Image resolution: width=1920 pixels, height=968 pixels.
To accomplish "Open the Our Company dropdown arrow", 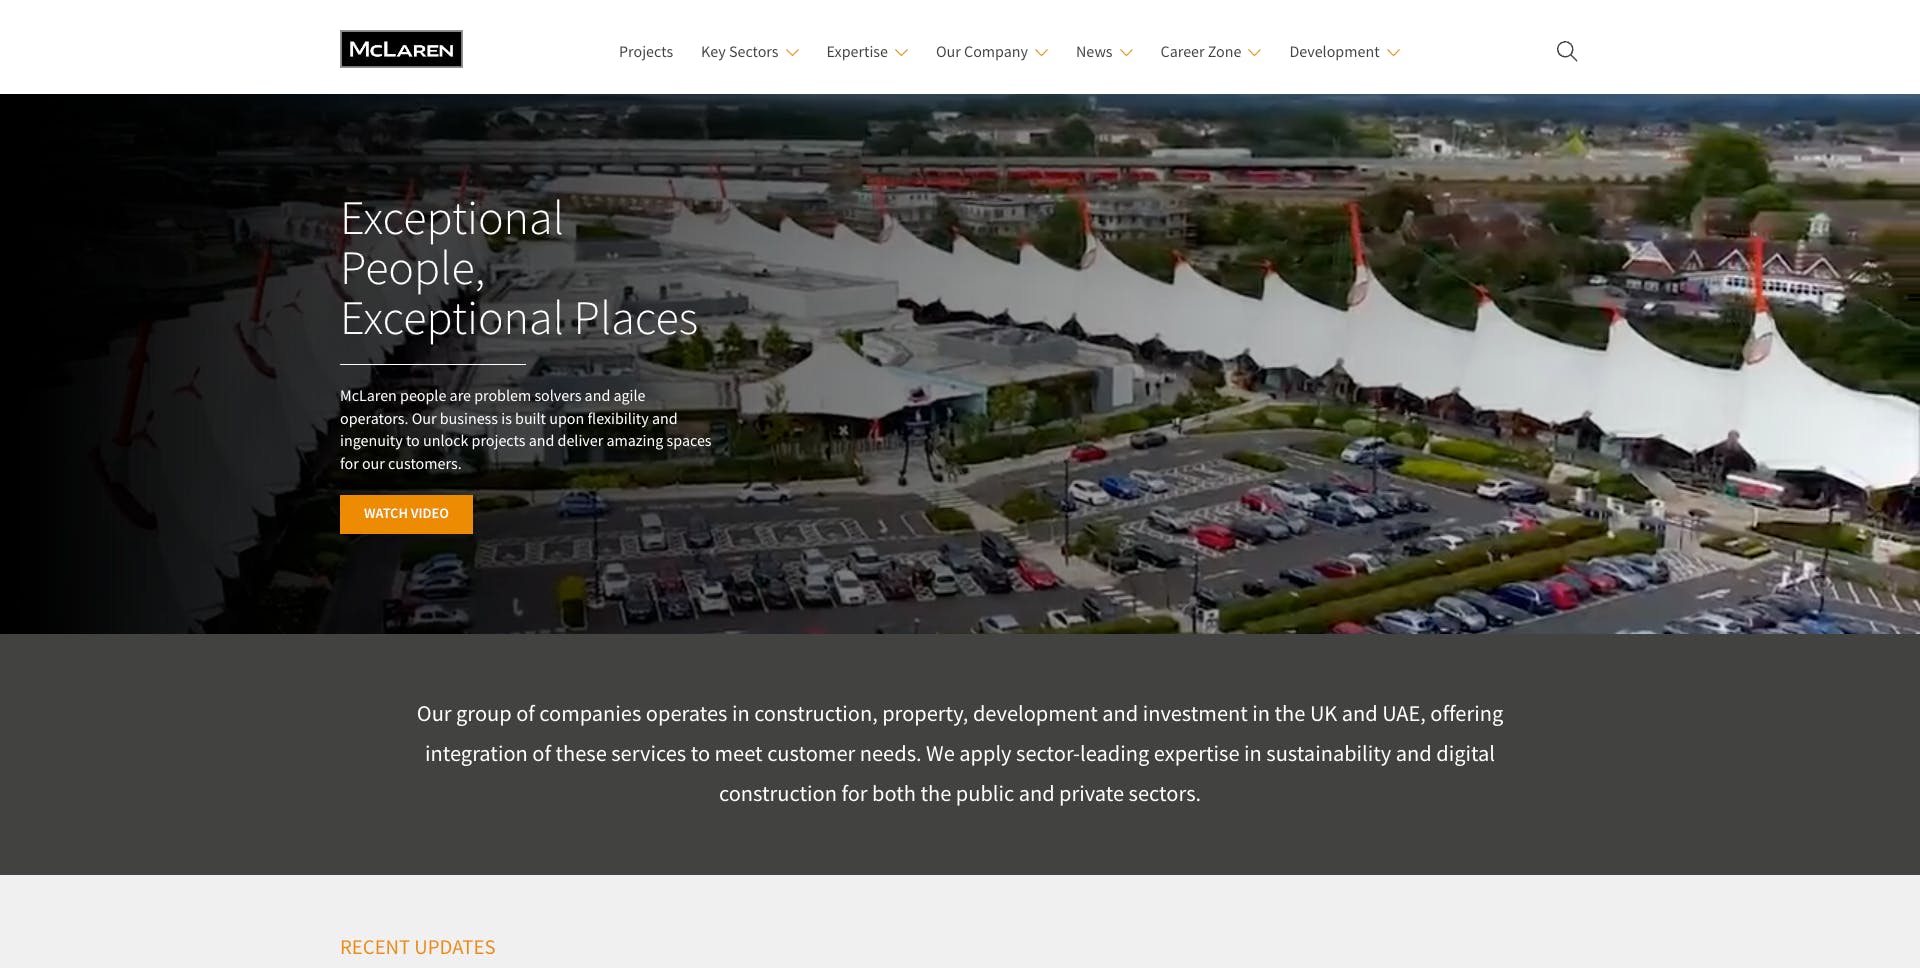I will (1043, 52).
